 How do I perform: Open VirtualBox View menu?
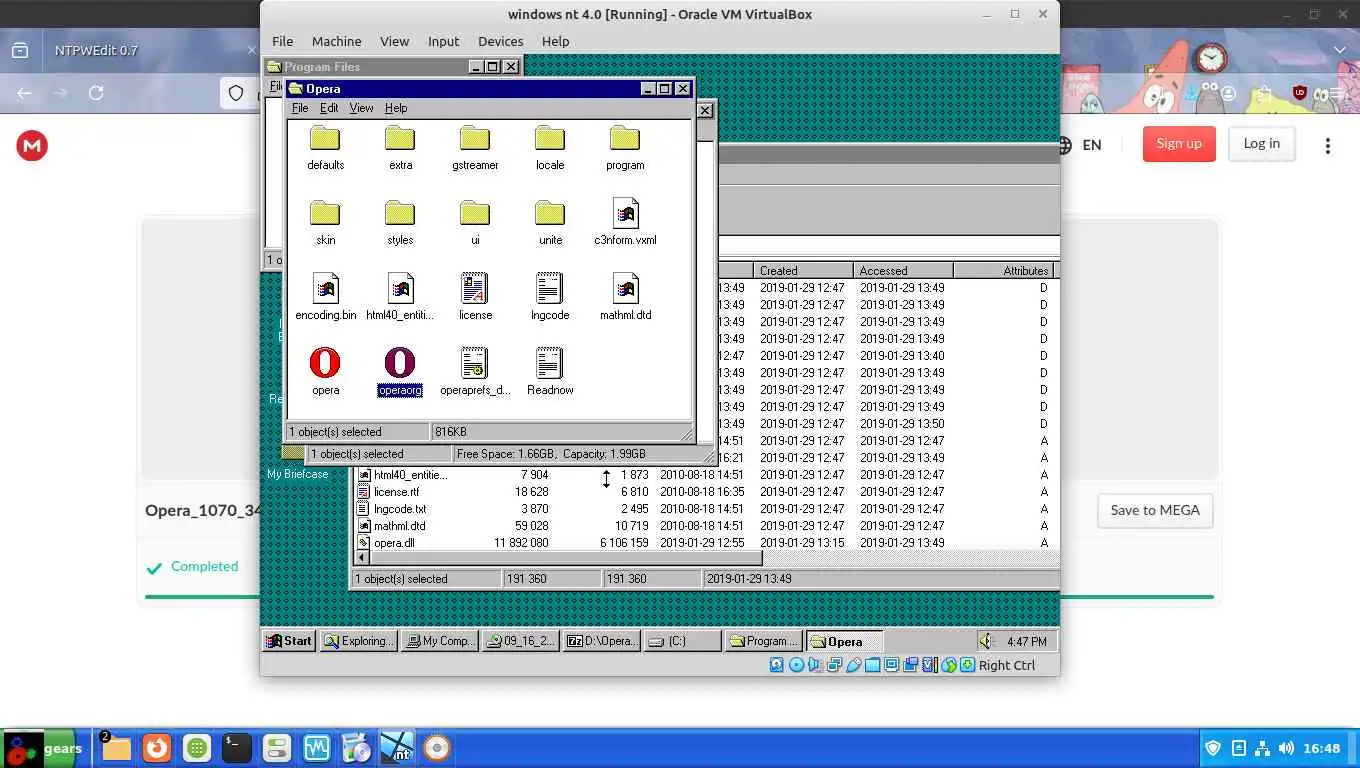tap(394, 41)
